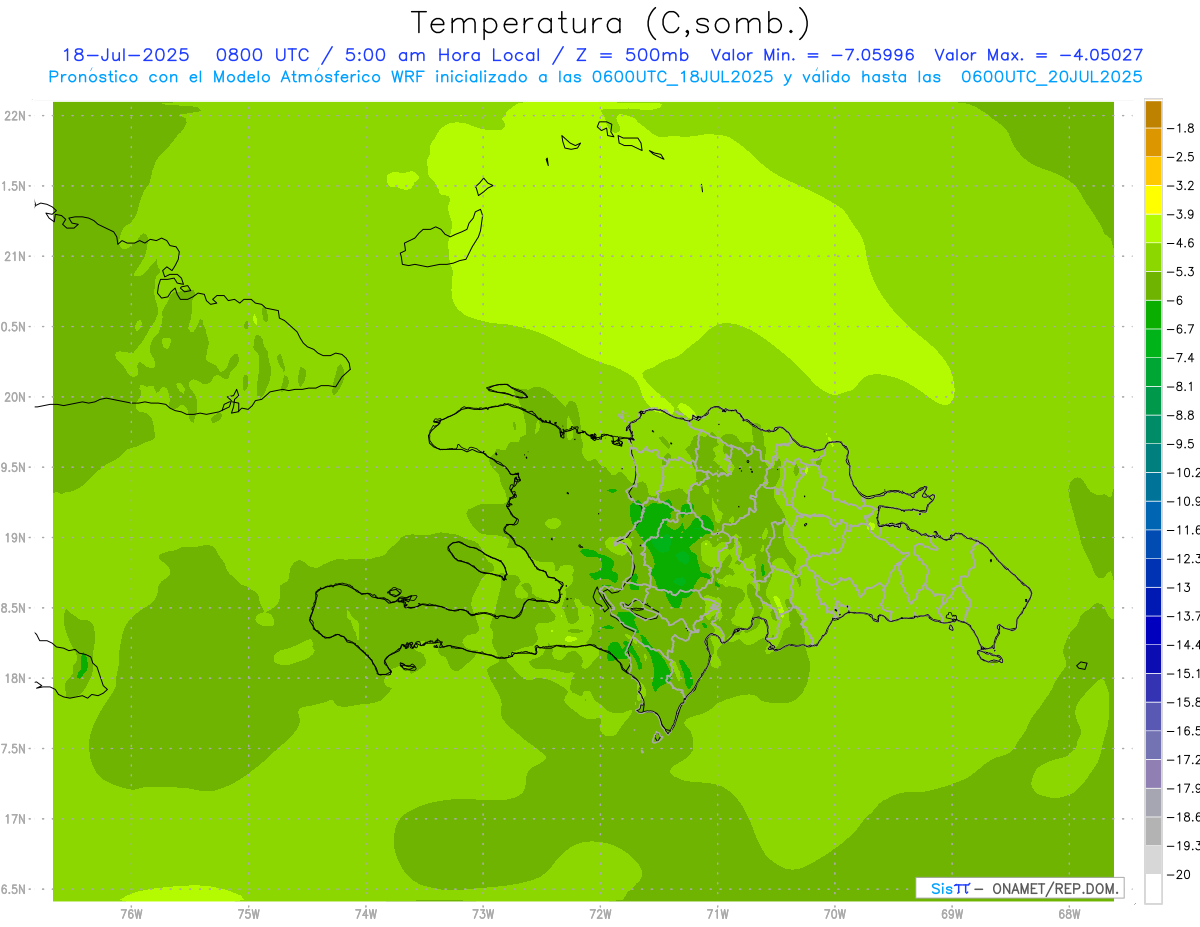Click the "-13" colorbar value
The image size is (1200, 927).
pos(1180,587)
